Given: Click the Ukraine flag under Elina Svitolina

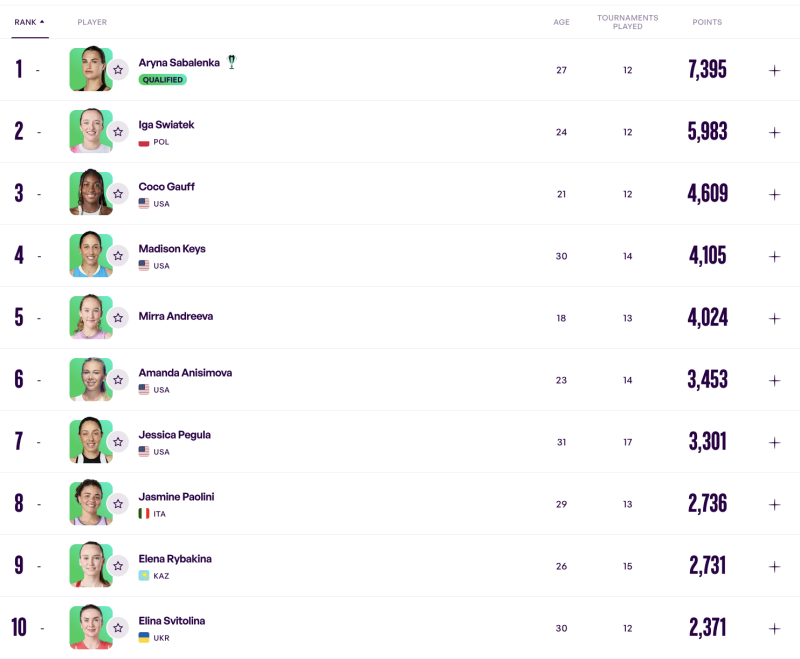Looking at the screenshot, I should coord(144,638).
